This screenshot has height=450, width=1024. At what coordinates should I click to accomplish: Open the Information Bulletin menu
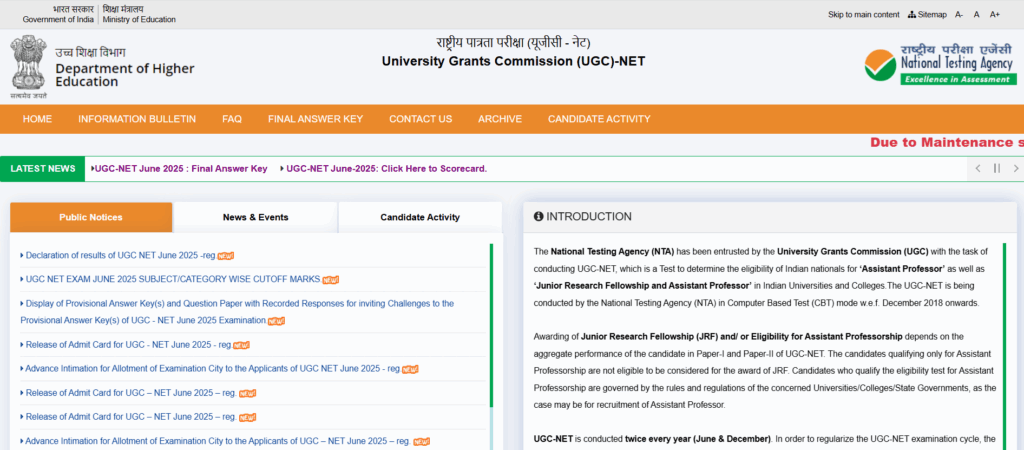point(137,119)
